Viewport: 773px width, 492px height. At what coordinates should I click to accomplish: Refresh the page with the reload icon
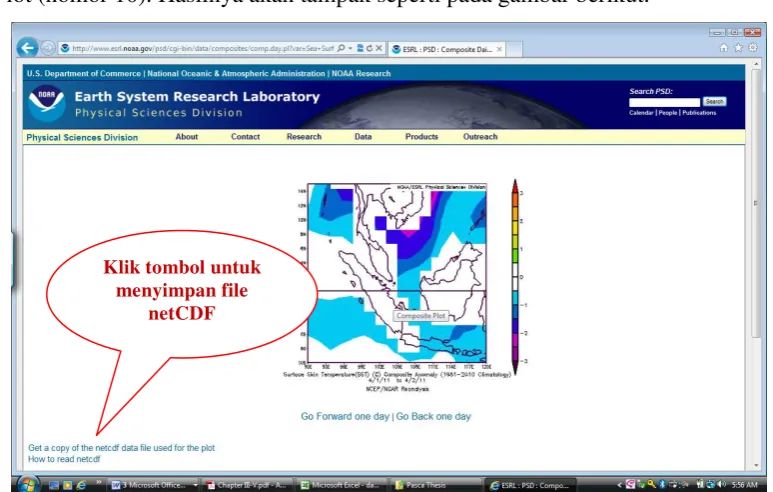click(369, 48)
